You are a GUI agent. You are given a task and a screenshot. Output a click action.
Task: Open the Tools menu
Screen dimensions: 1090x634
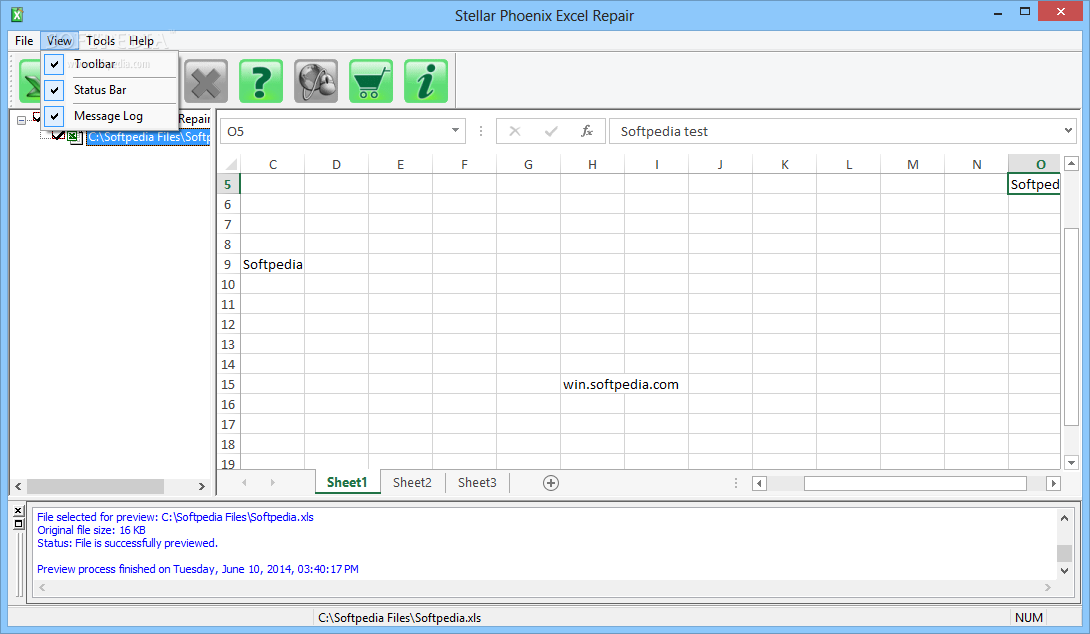tap(101, 41)
